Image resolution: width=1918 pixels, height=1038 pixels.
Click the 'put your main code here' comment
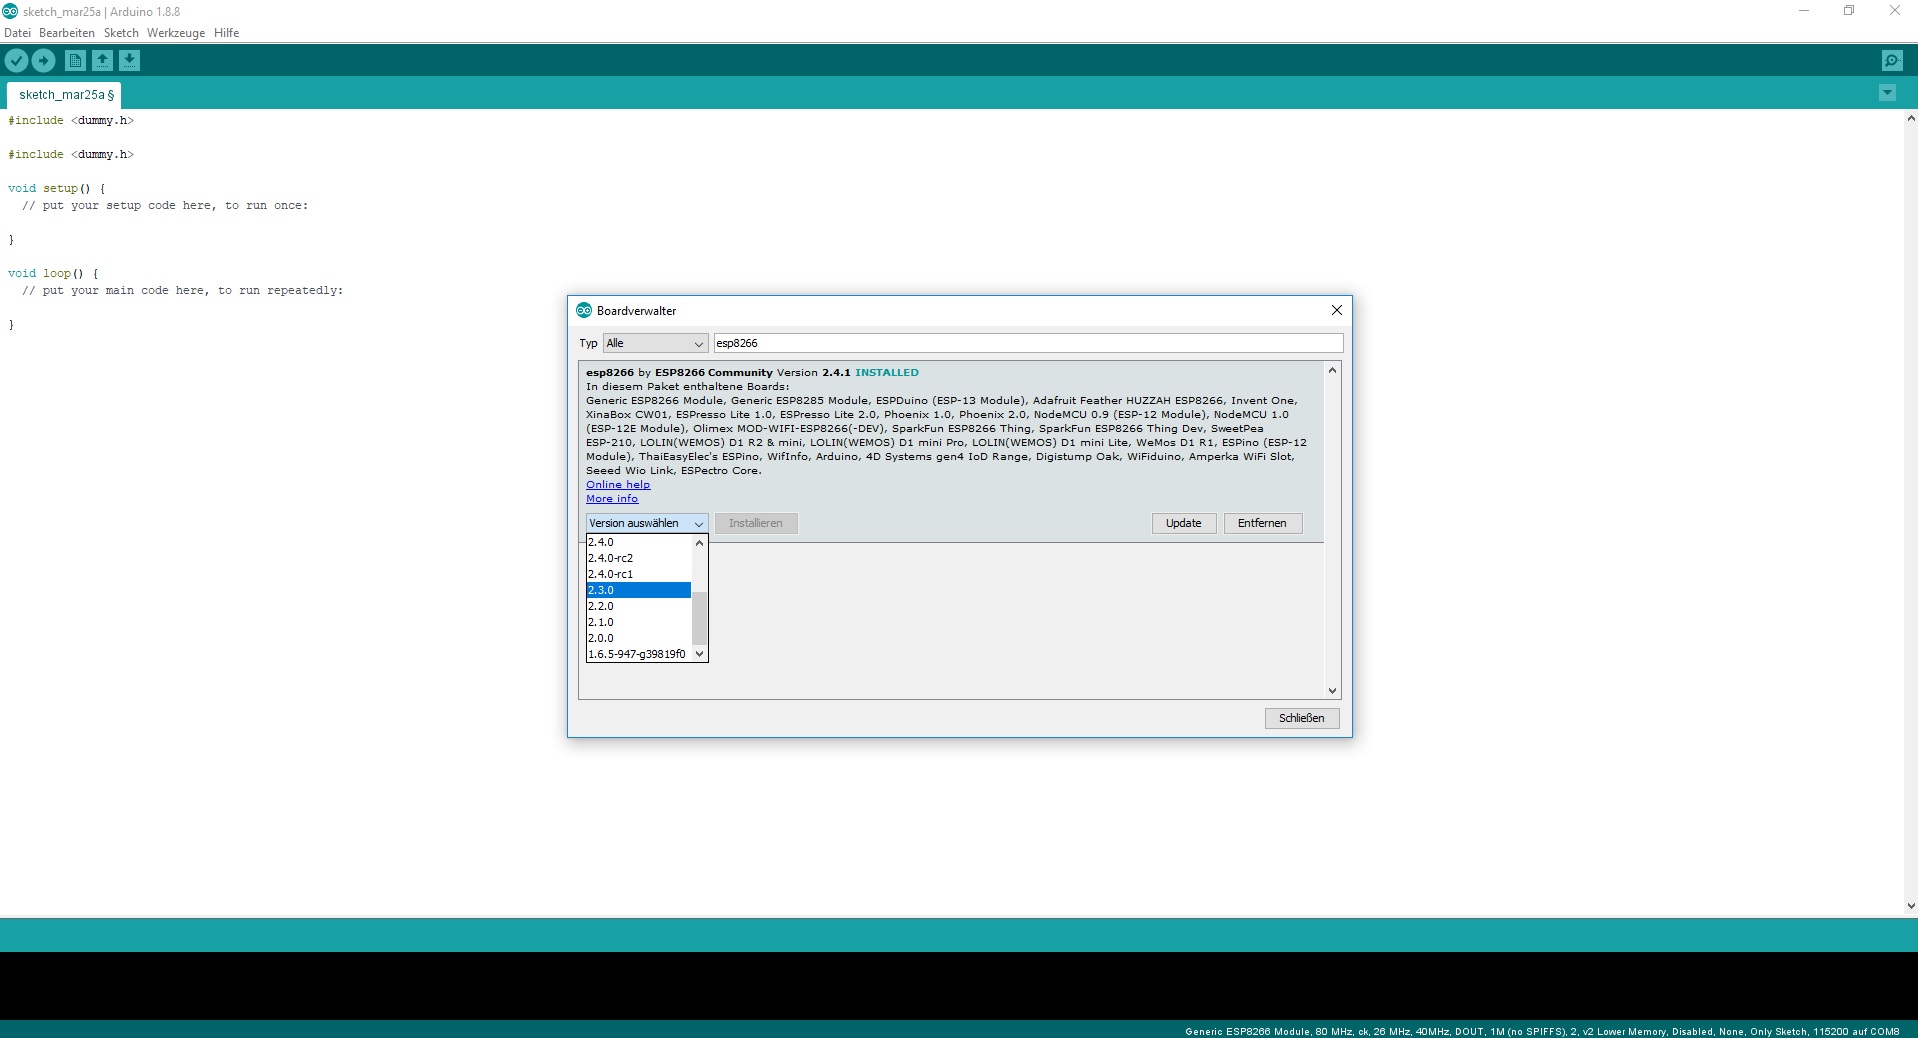coord(183,290)
